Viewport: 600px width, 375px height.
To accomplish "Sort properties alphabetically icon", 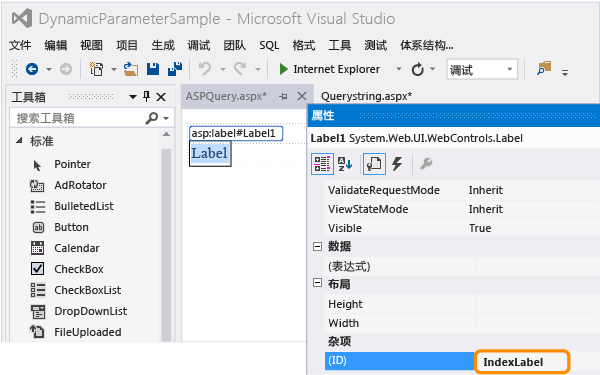I will pyautogui.click(x=345, y=164).
